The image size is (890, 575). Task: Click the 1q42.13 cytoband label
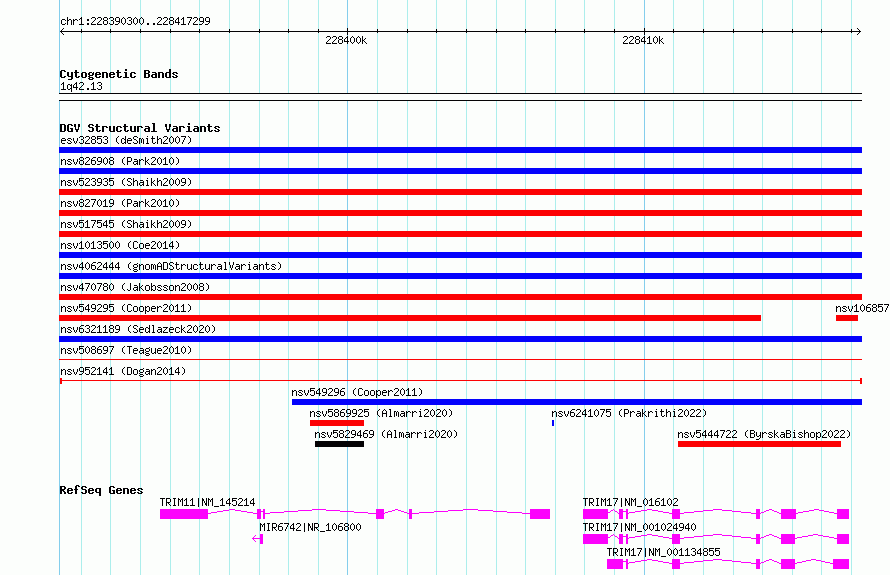(x=81, y=86)
